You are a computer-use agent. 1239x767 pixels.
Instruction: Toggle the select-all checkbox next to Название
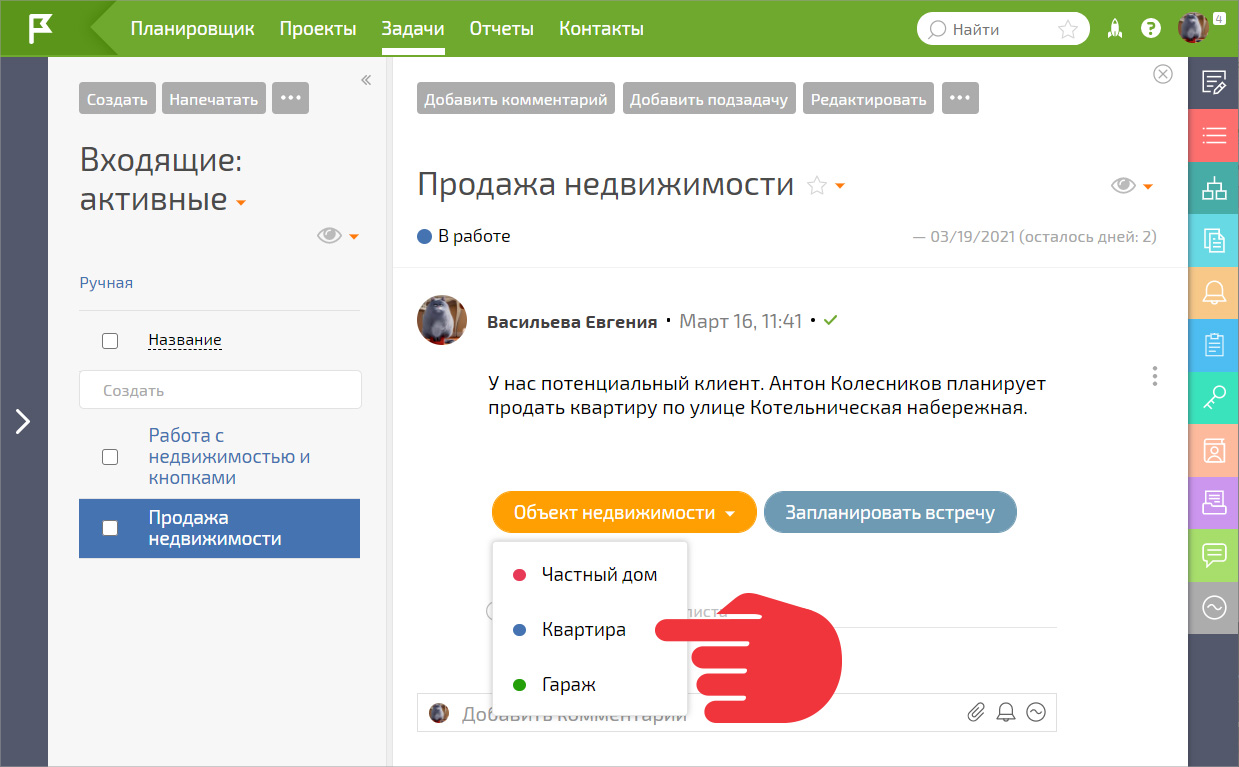(x=110, y=341)
